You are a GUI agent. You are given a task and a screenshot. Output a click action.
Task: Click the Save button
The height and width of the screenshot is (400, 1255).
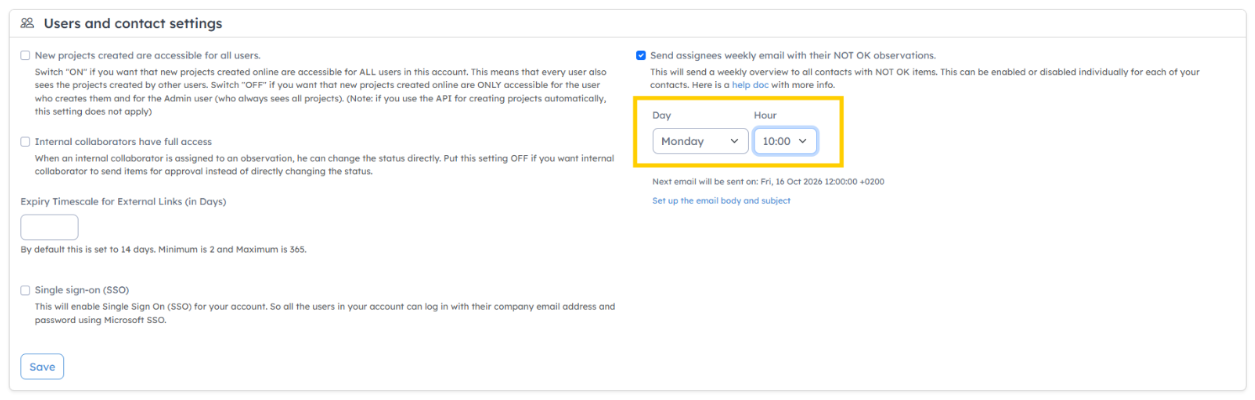[42, 367]
